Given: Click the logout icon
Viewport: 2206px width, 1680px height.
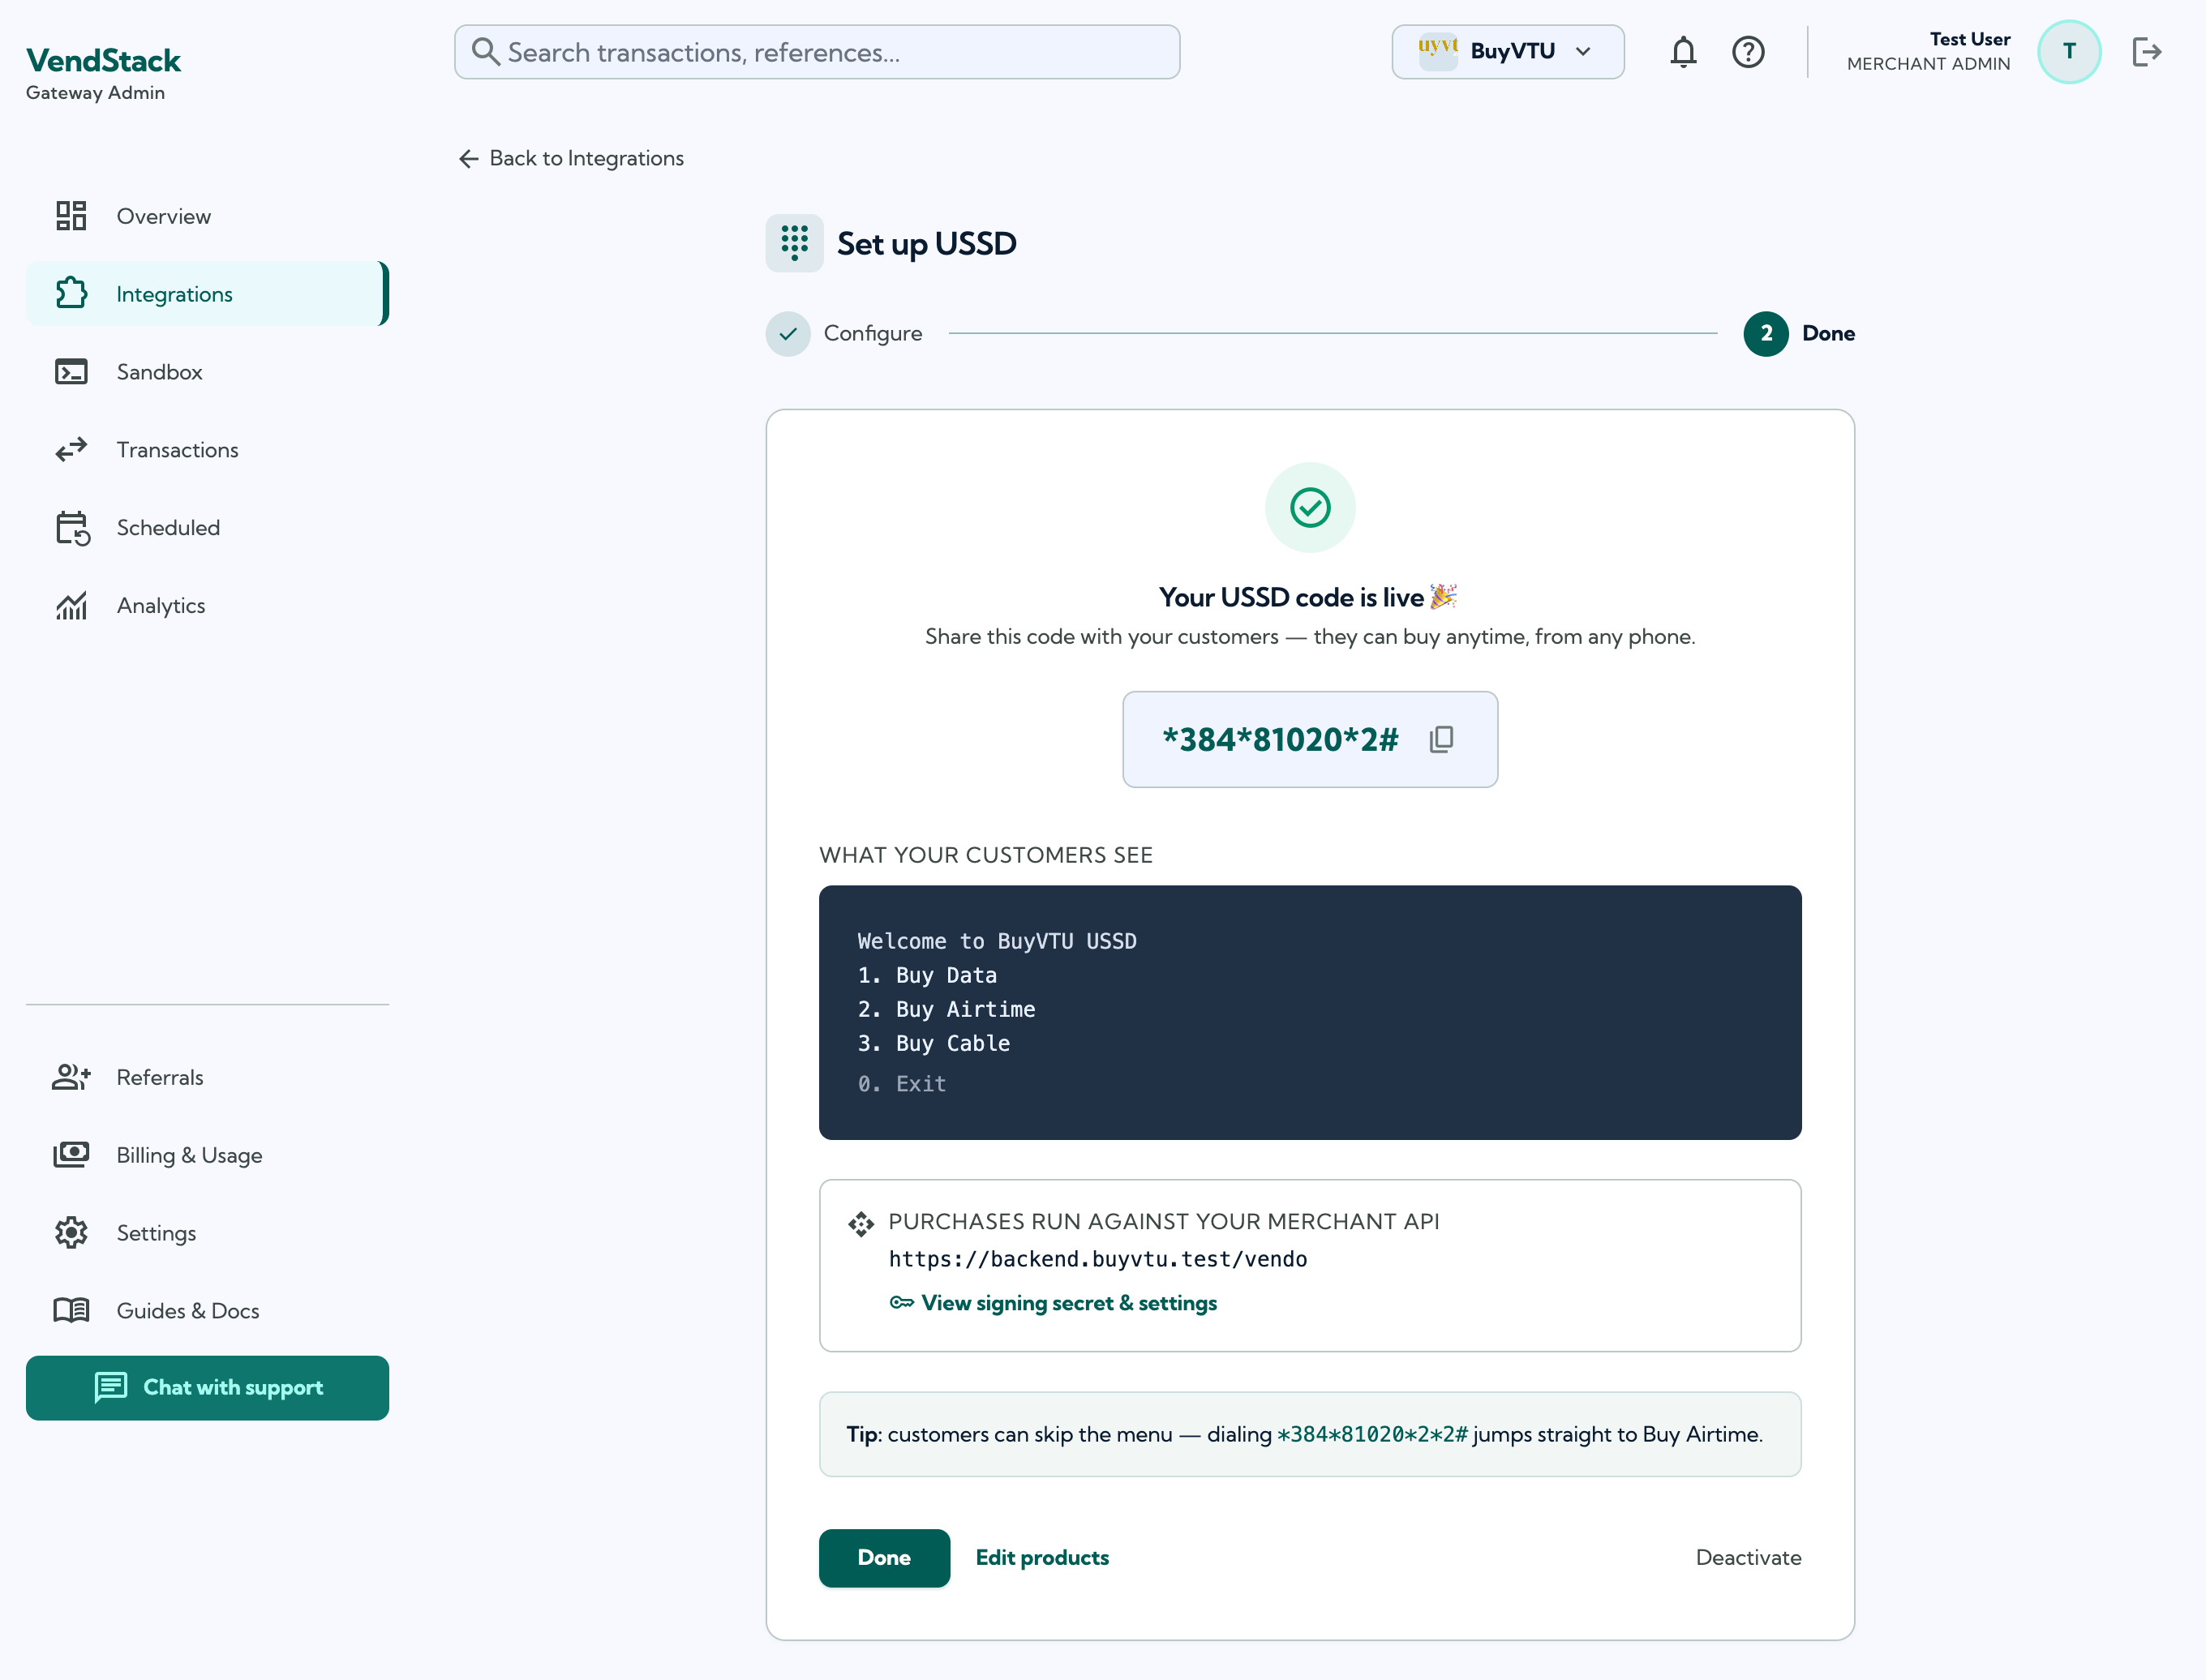Looking at the screenshot, I should click(x=2146, y=52).
